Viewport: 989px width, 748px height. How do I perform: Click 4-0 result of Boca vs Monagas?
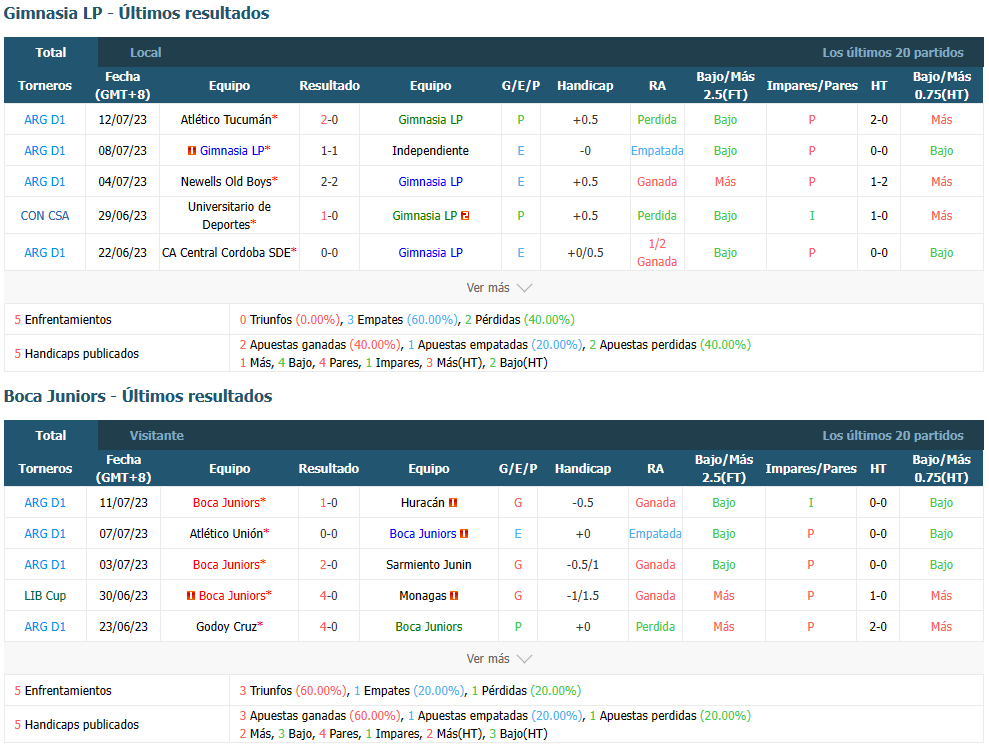pyautogui.click(x=329, y=595)
